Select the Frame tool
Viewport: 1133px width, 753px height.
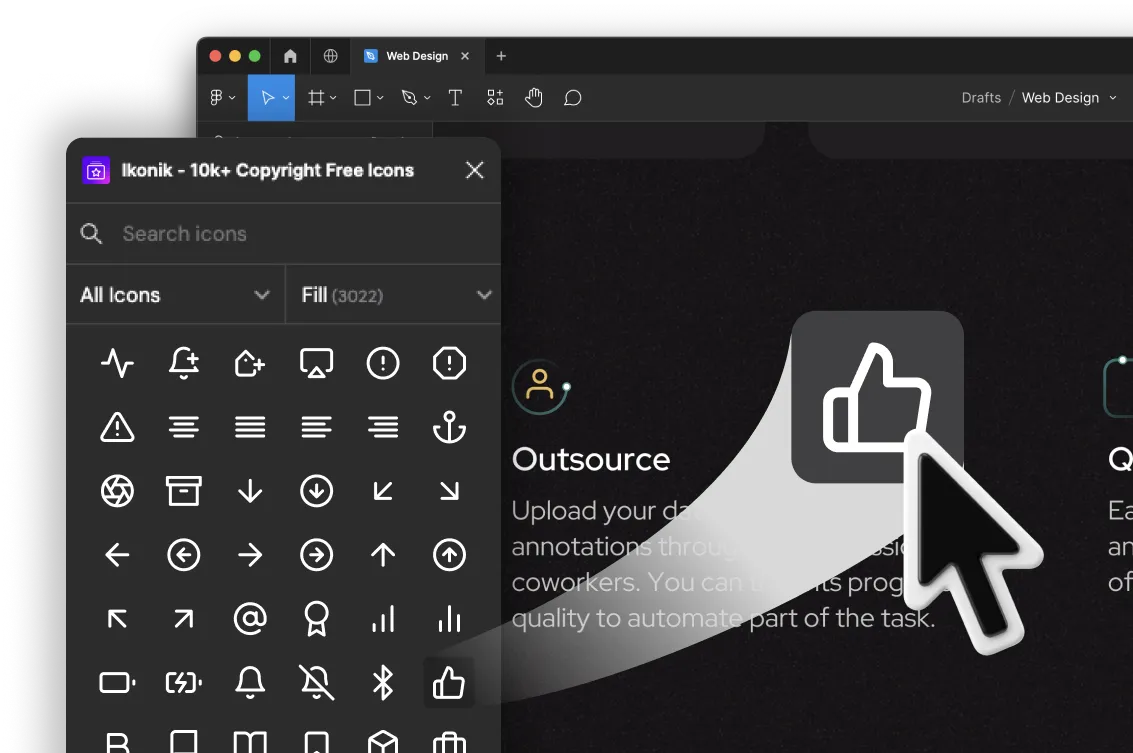coord(316,97)
